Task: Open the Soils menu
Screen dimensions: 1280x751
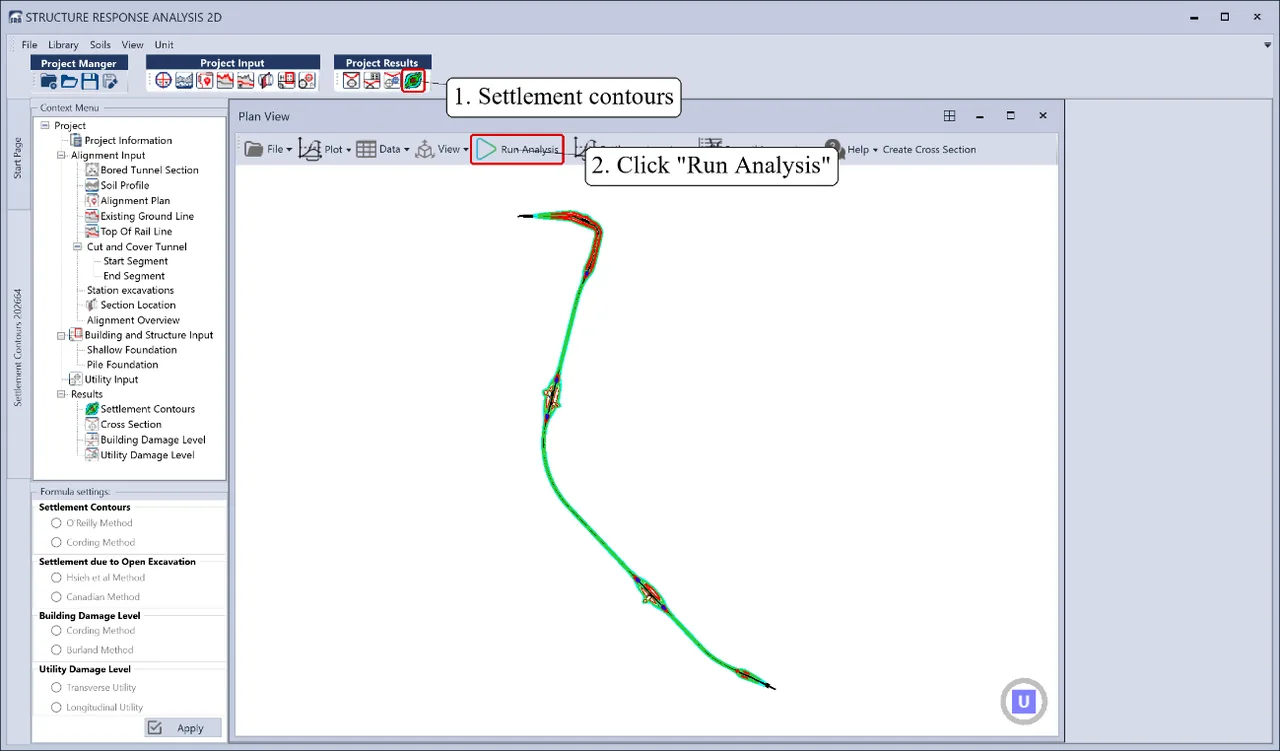Action: point(100,45)
